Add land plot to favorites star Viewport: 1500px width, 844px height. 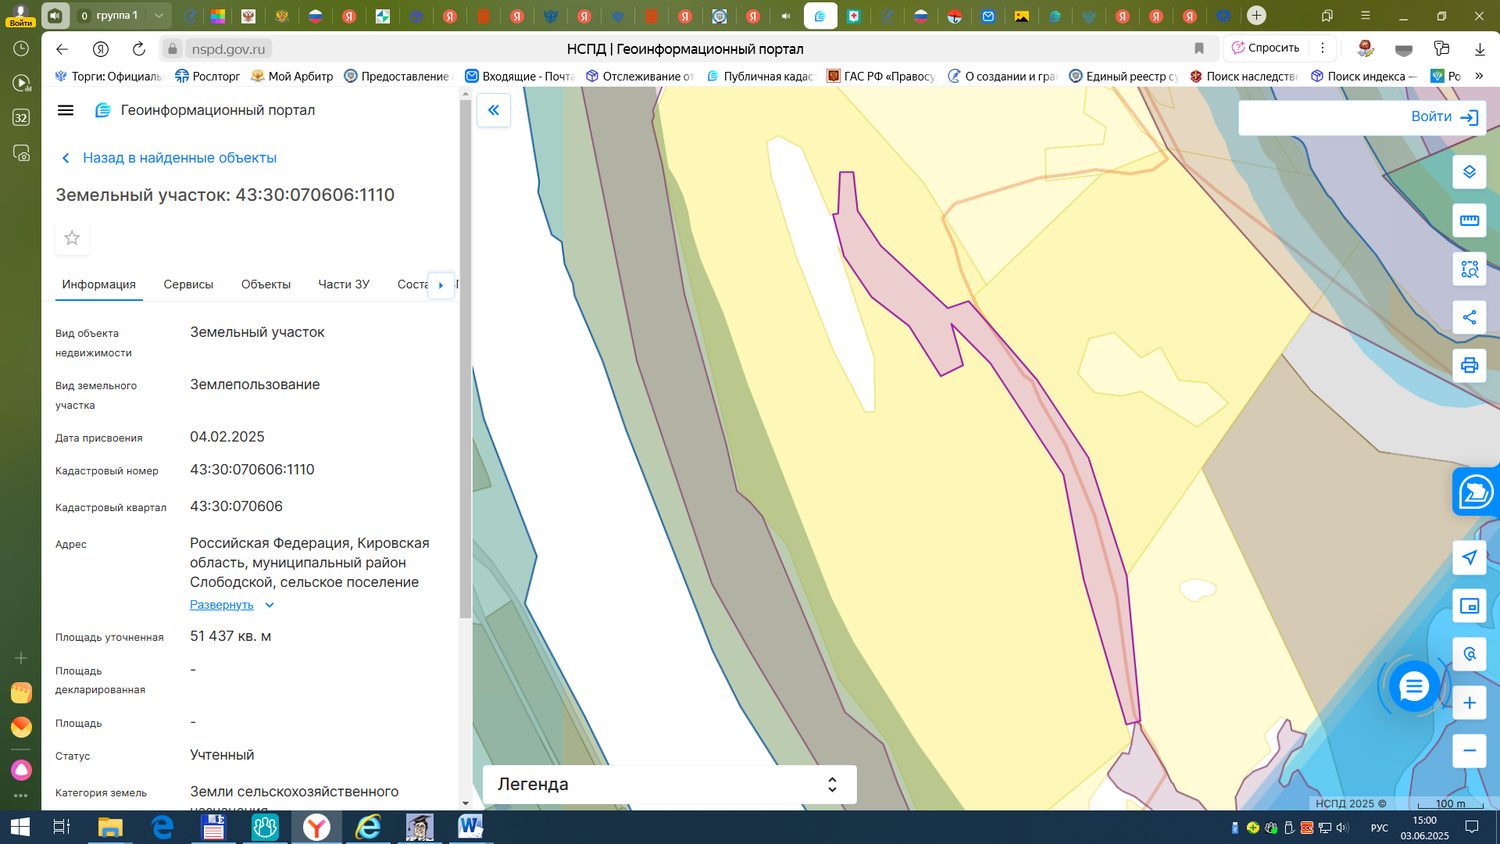point(72,238)
